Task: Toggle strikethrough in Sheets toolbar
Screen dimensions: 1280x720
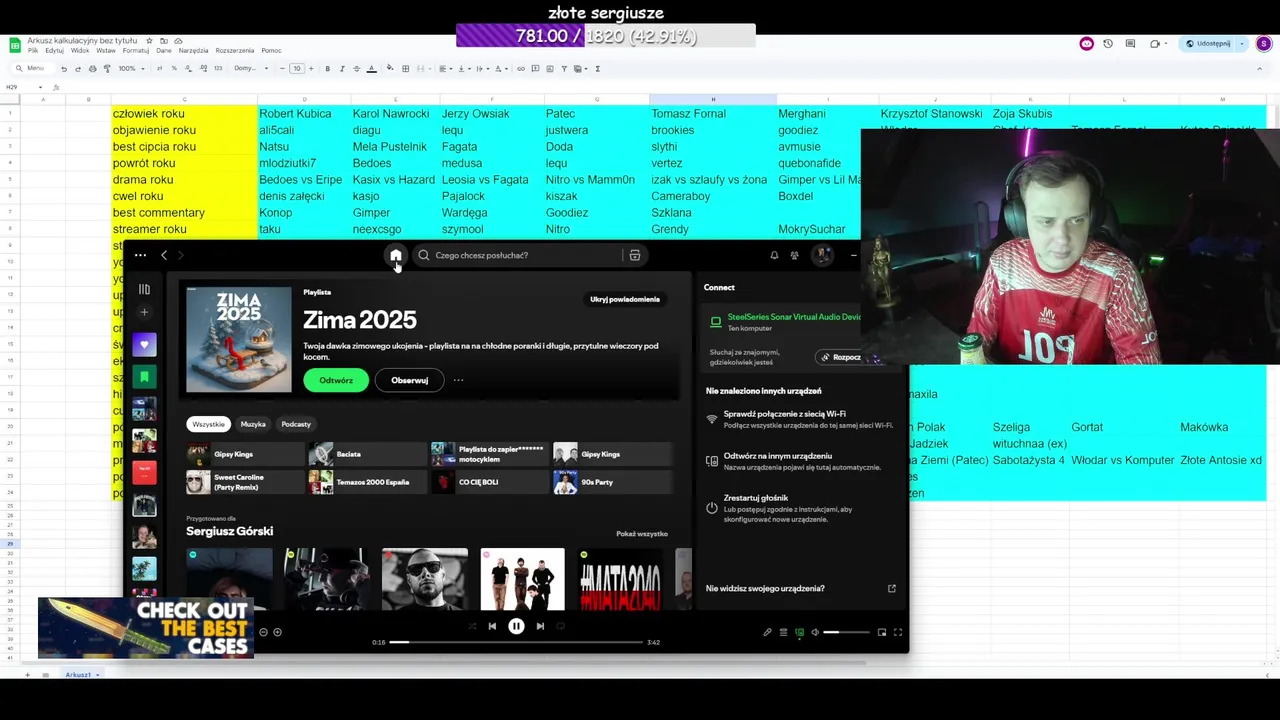Action: [x=356, y=69]
